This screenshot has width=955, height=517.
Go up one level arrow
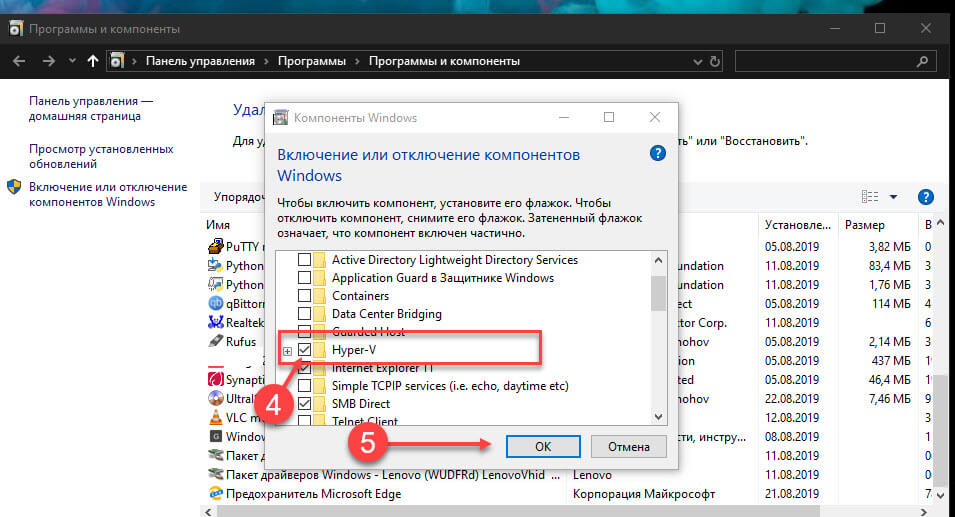93,61
